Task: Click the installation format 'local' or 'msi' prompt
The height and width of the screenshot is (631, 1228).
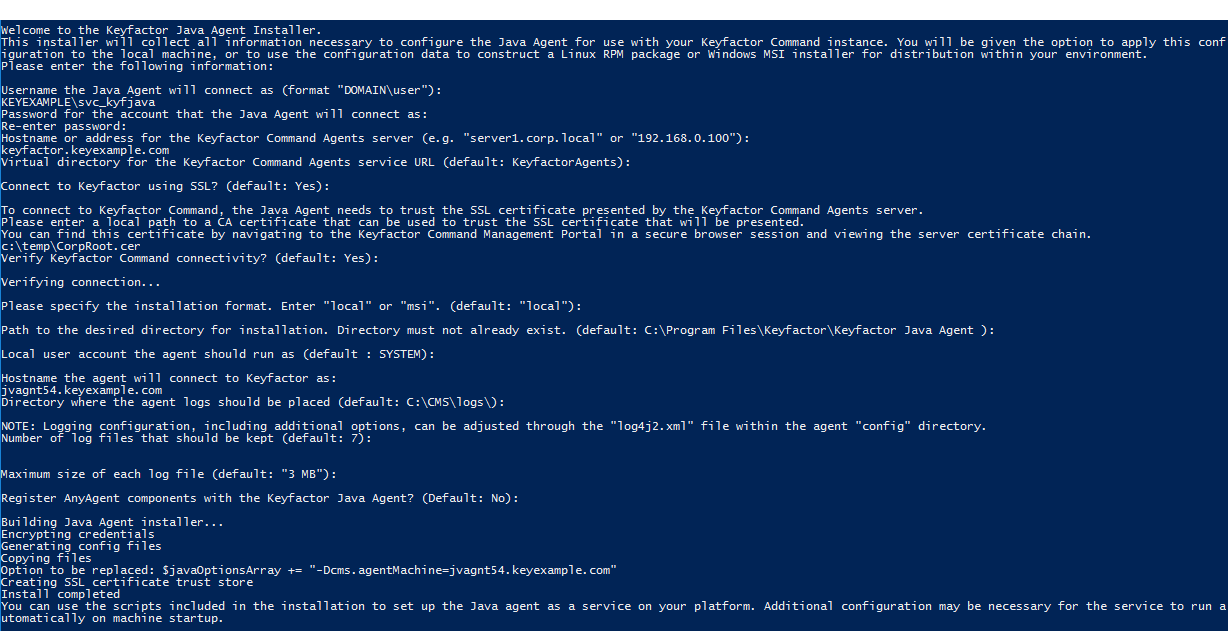Action: pos(292,306)
